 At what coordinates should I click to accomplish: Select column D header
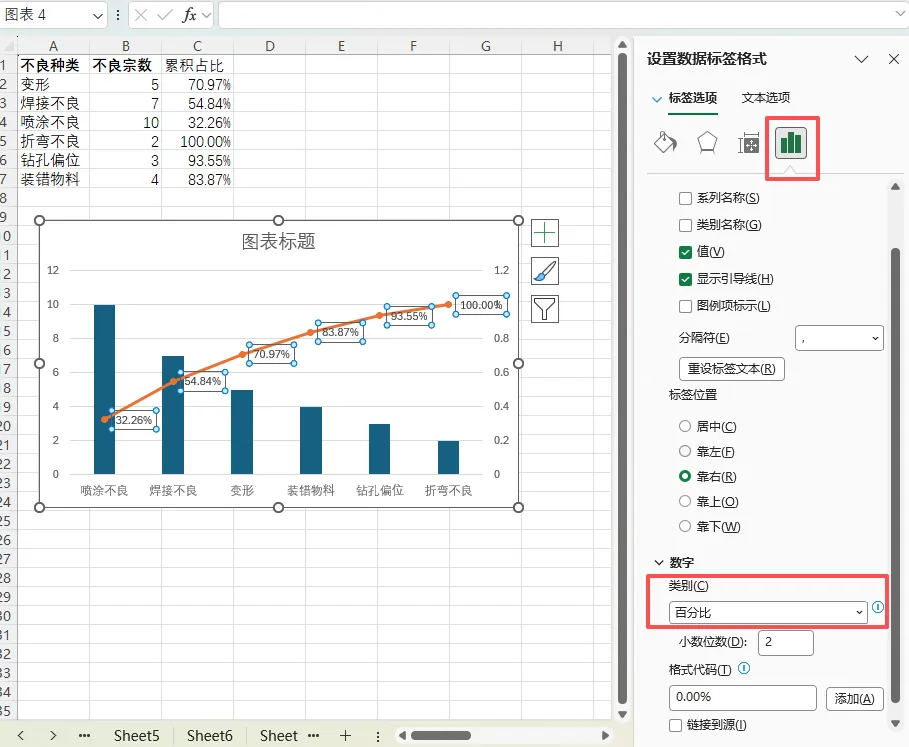point(270,46)
